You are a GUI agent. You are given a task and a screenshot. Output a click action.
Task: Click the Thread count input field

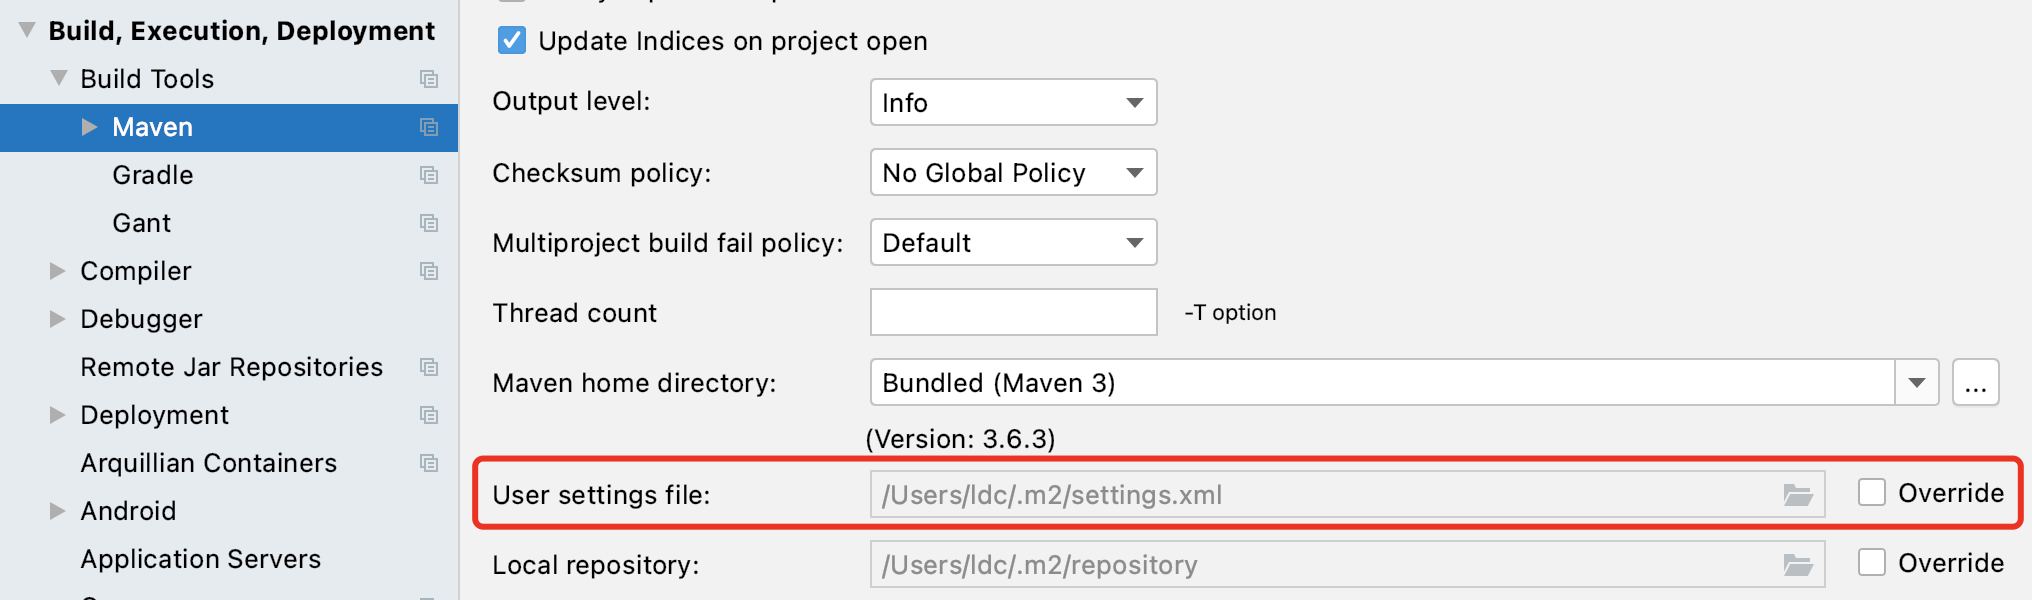coord(1013,313)
